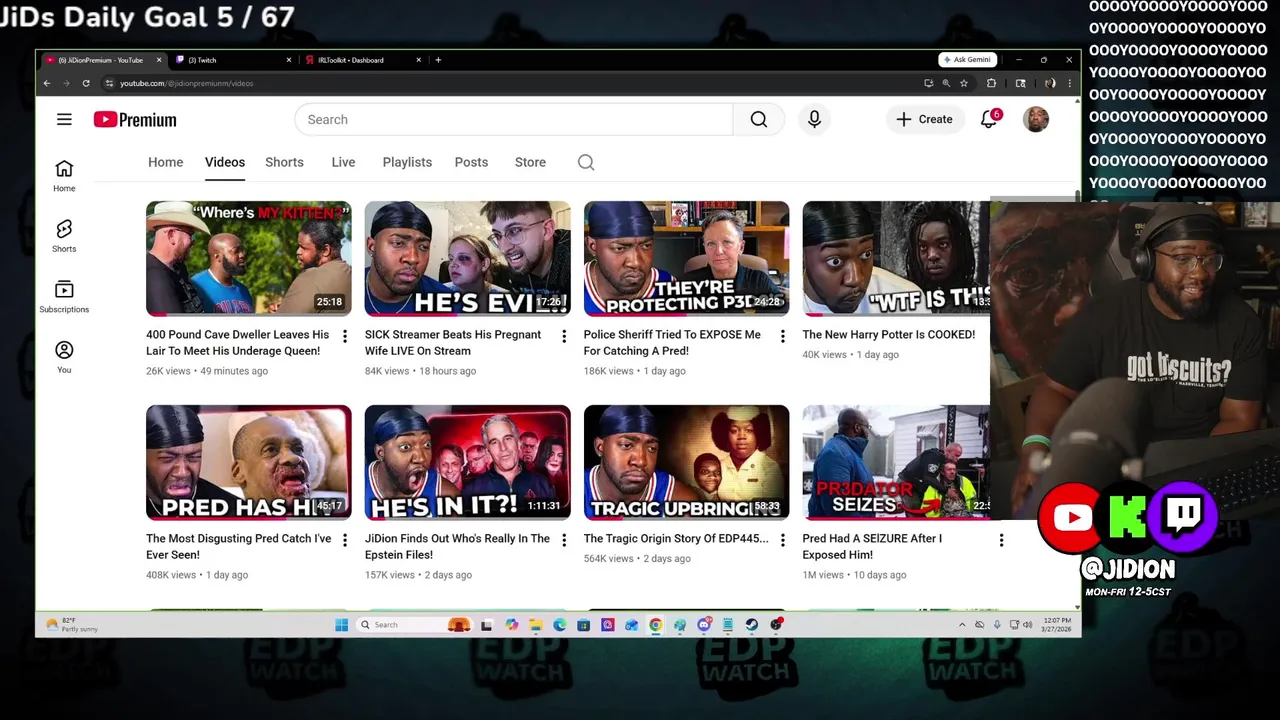Open JiDion Finds Out Epstein Files title

click(x=457, y=547)
